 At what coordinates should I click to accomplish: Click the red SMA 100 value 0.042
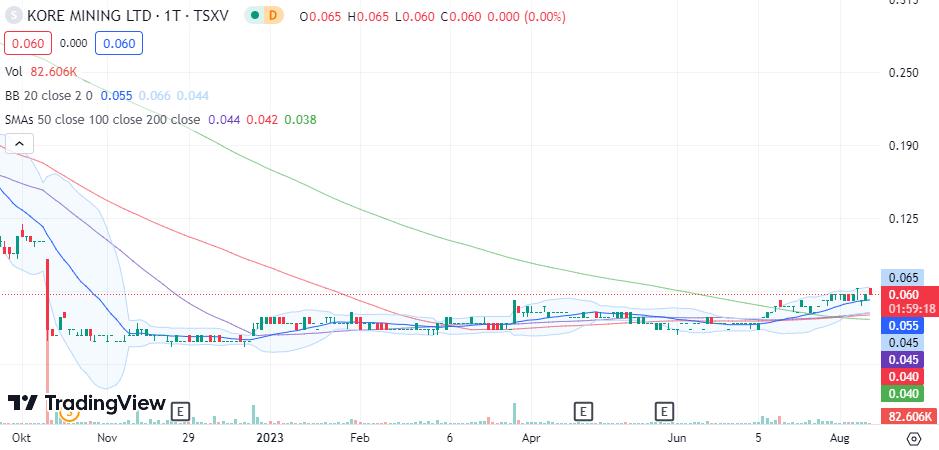(262, 119)
